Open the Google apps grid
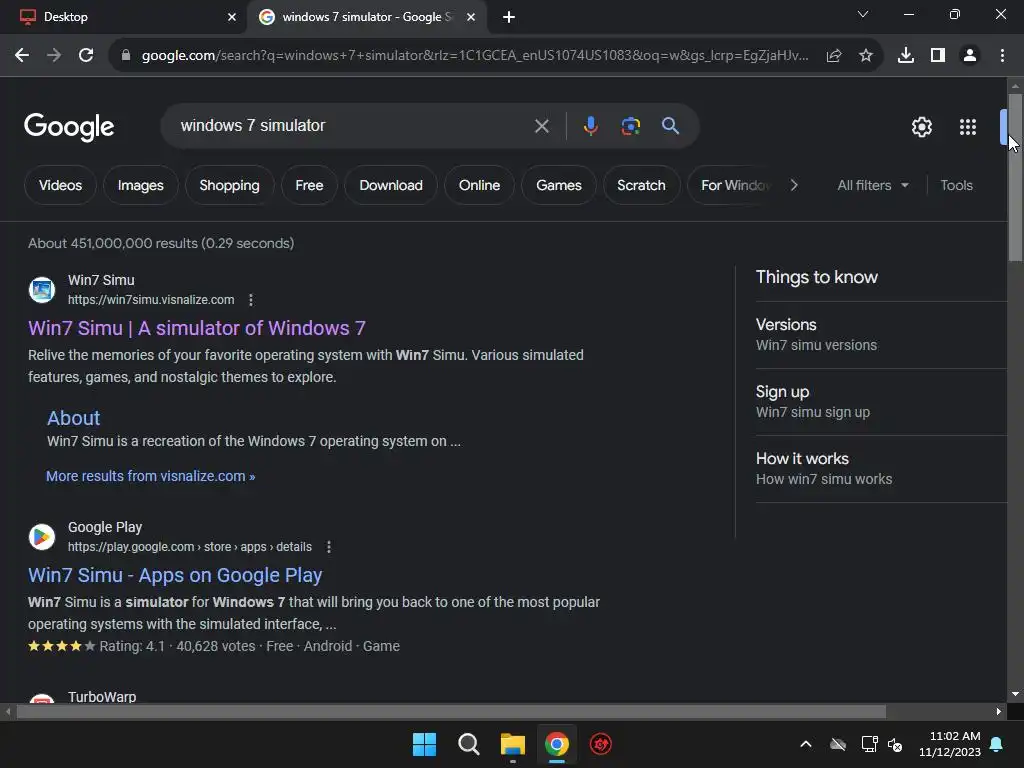The image size is (1024, 768). (x=968, y=127)
